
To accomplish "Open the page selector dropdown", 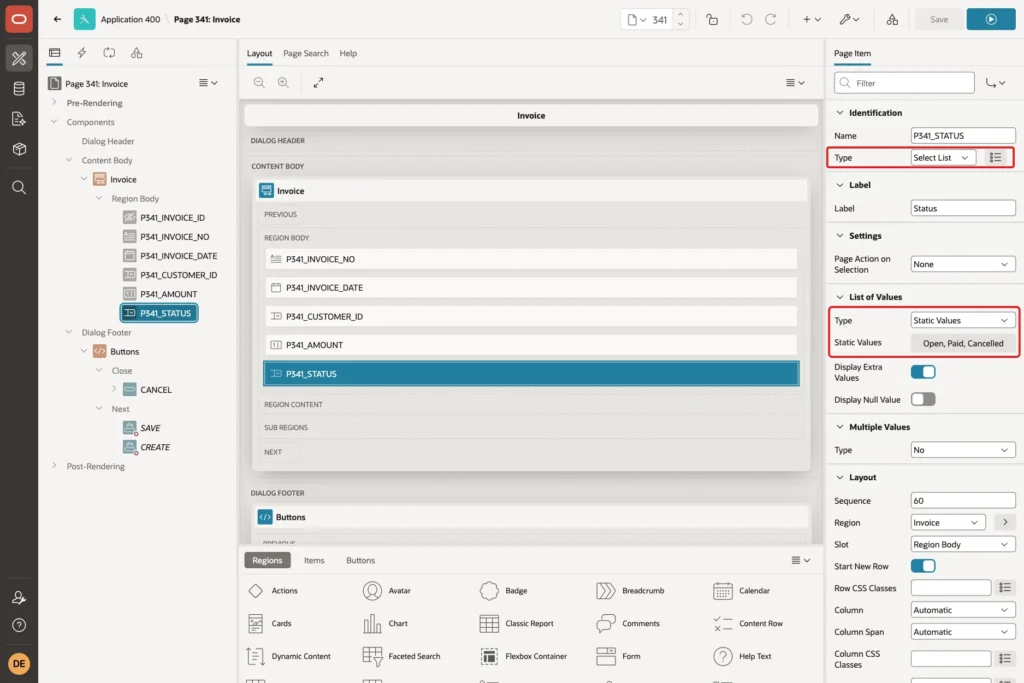I will point(636,20).
